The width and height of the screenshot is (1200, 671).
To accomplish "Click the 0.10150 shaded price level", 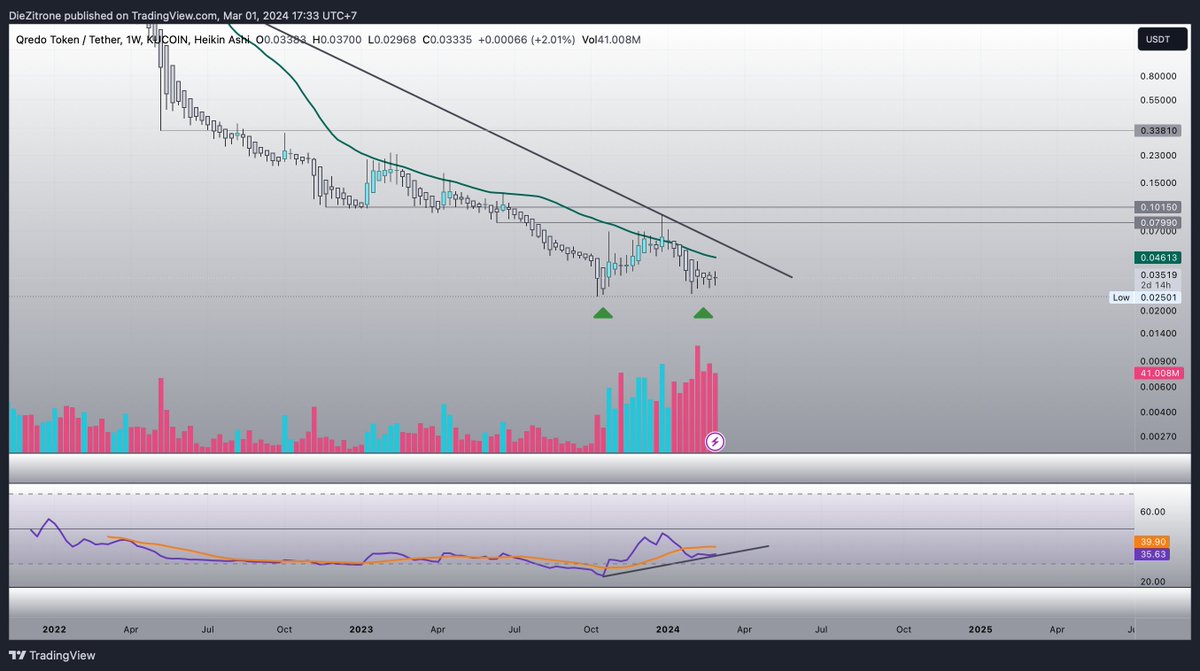I will [x=1157, y=206].
